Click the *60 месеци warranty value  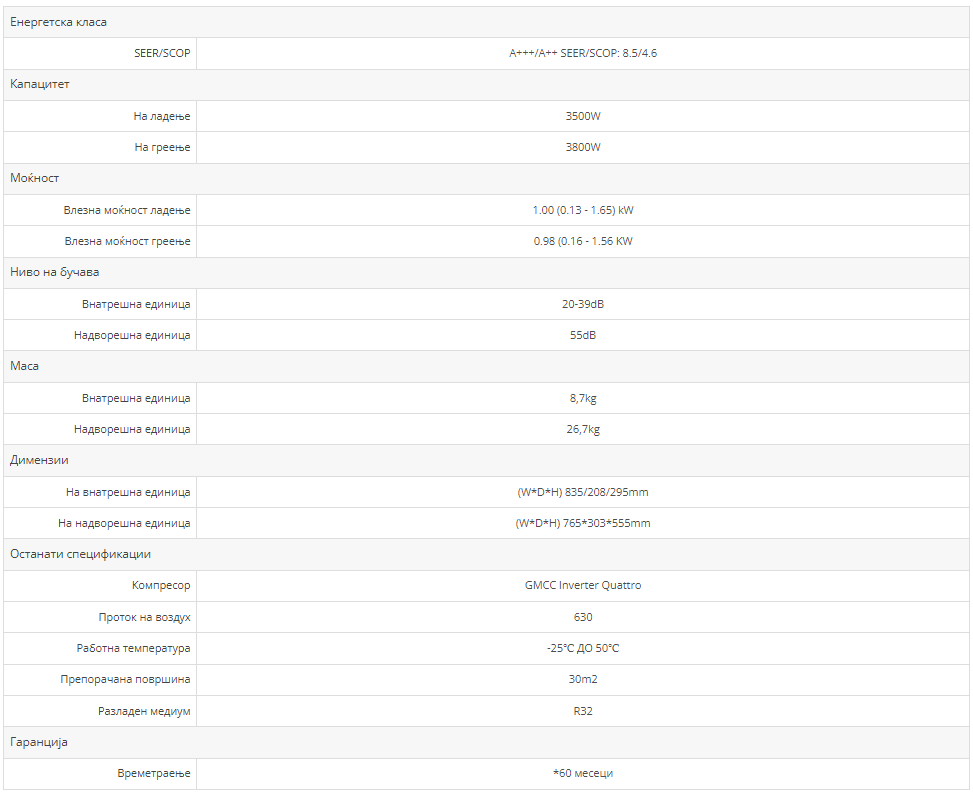tap(583, 773)
